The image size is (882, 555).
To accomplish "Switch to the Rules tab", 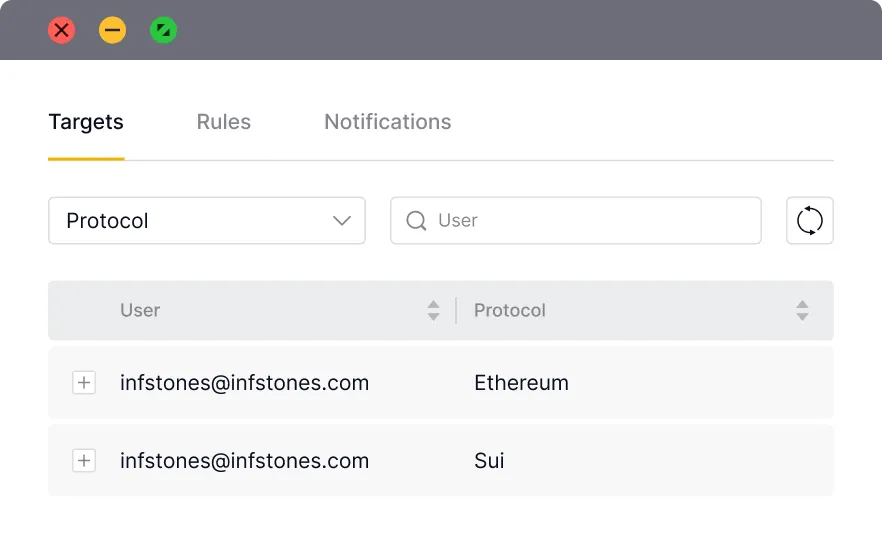I will 223,121.
